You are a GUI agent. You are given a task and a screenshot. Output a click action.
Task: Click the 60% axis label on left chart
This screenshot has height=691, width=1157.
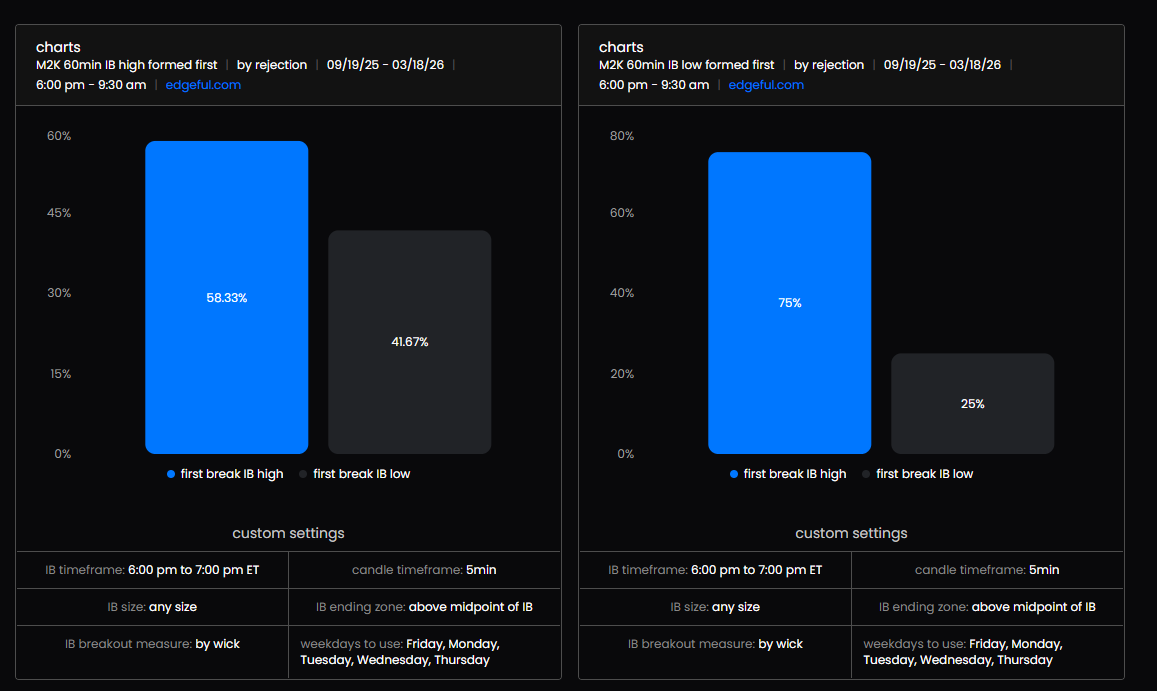pyautogui.click(x=59, y=136)
